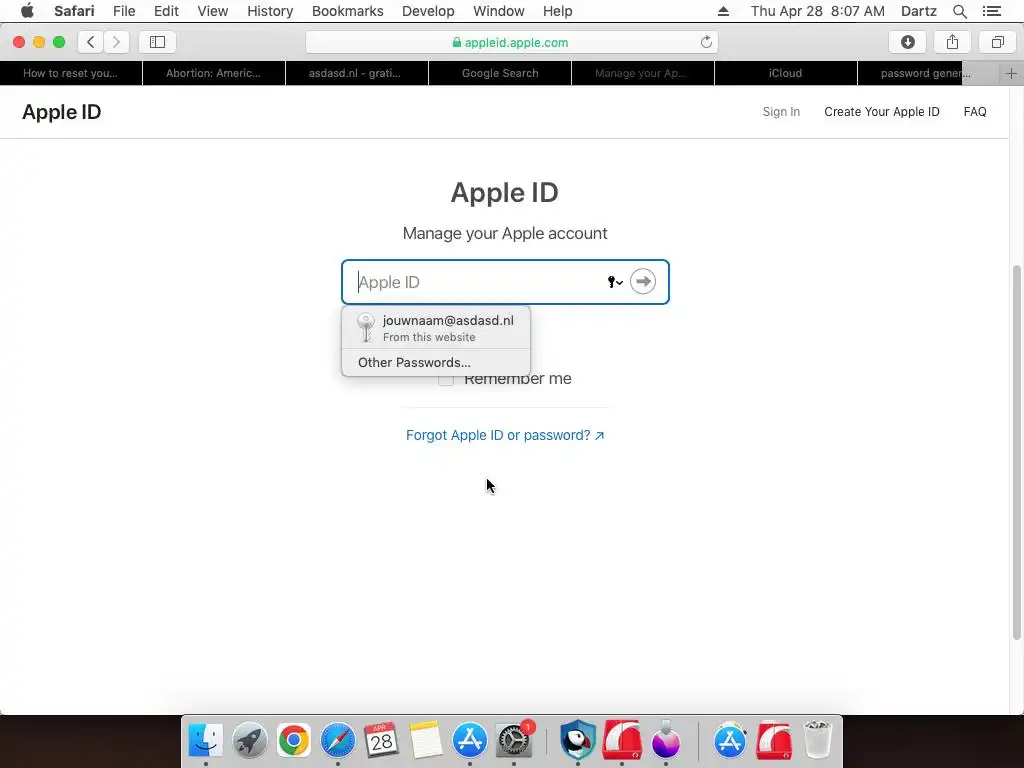The width and height of the screenshot is (1024, 768).
Task: Open the Bookmarks menu
Action: tap(347, 11)
